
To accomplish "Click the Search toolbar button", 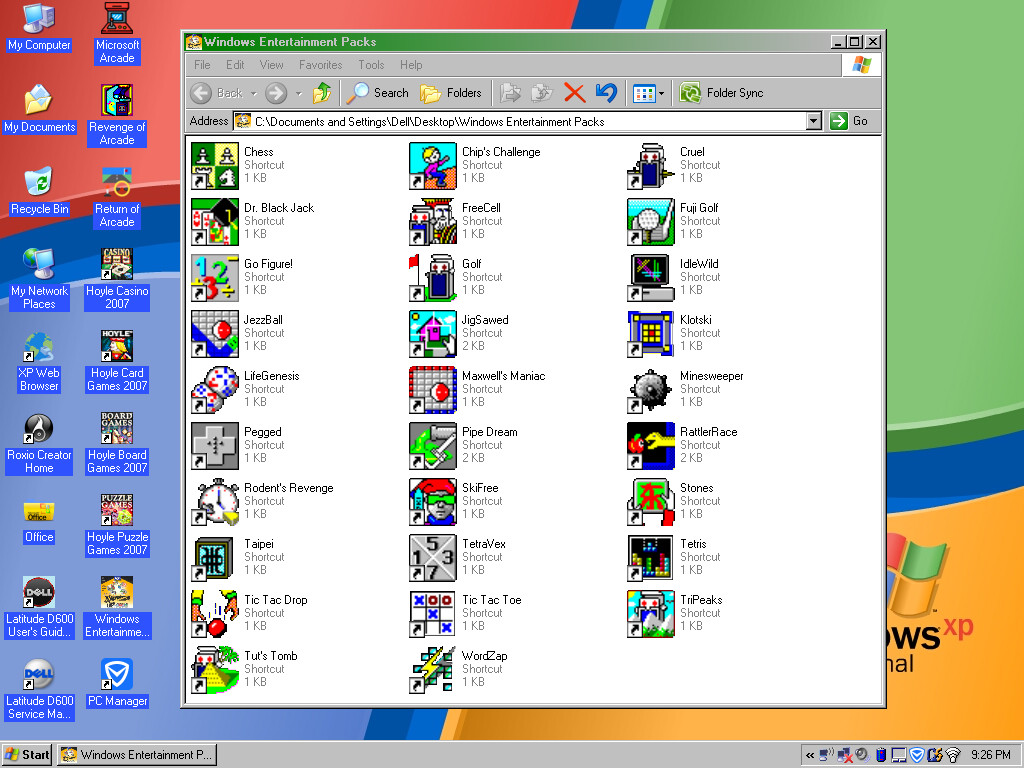I will 377,93.
